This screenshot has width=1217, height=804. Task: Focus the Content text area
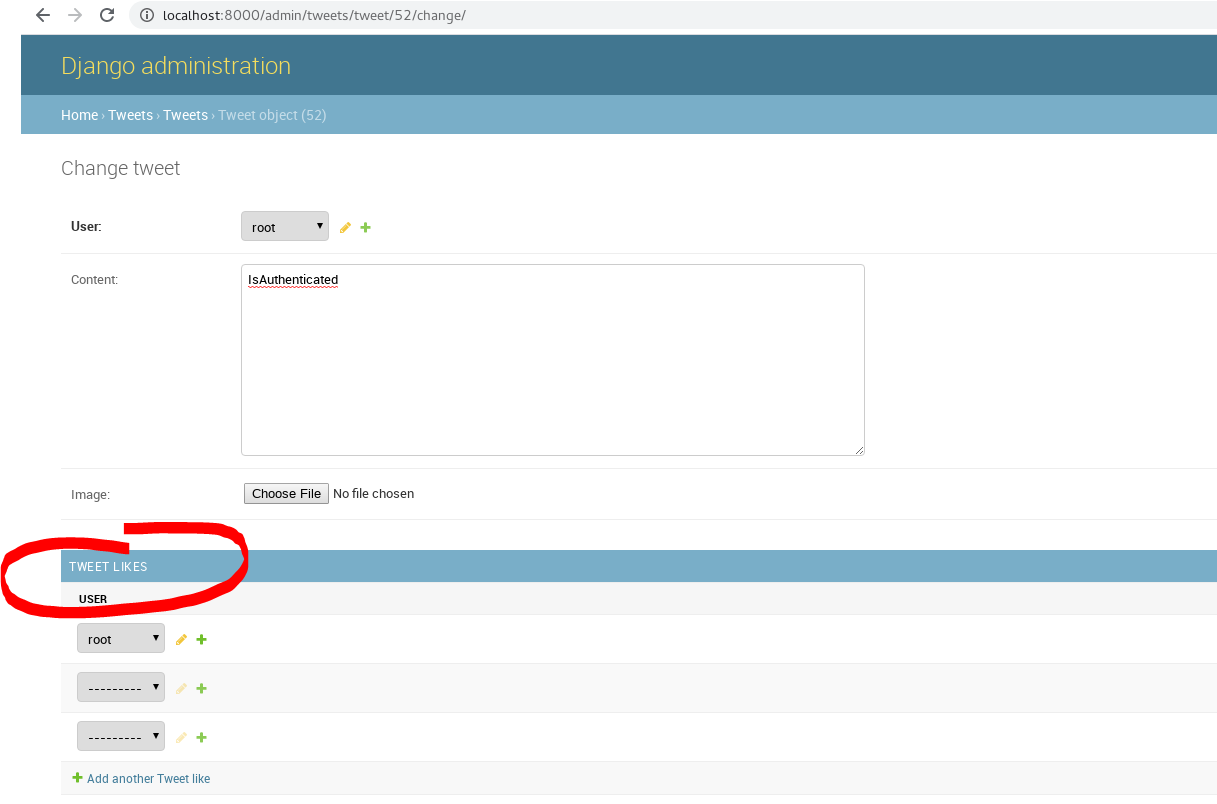[x=552, y=360]
